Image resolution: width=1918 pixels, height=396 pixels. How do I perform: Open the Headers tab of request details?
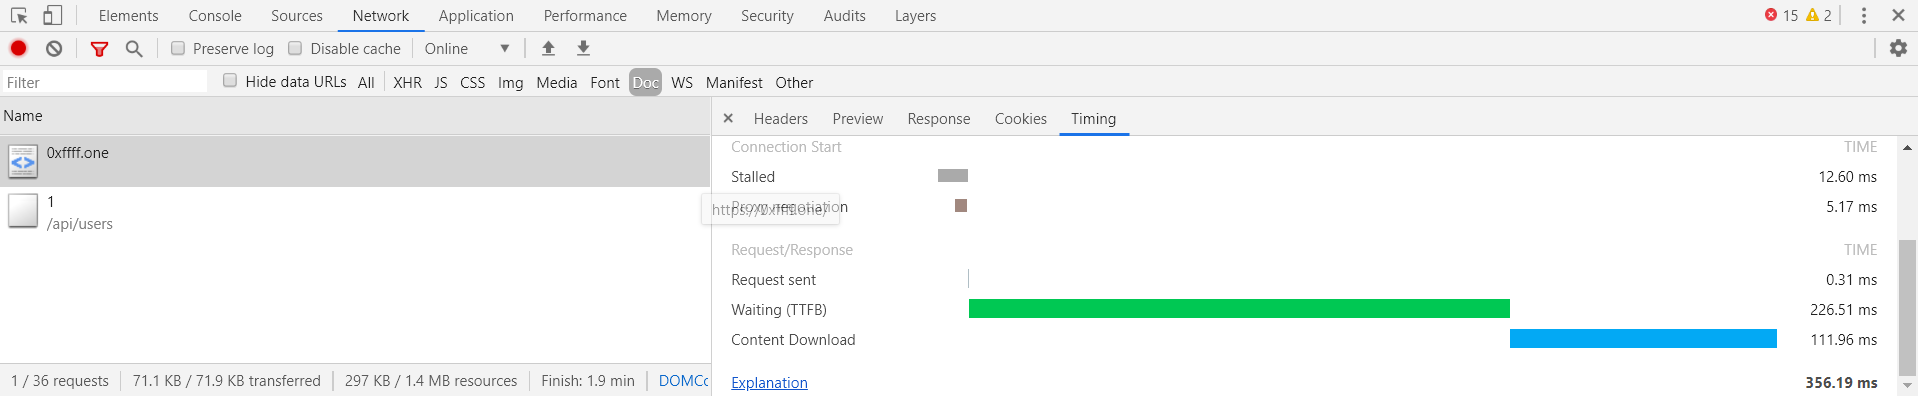click(x=780, y=119)
